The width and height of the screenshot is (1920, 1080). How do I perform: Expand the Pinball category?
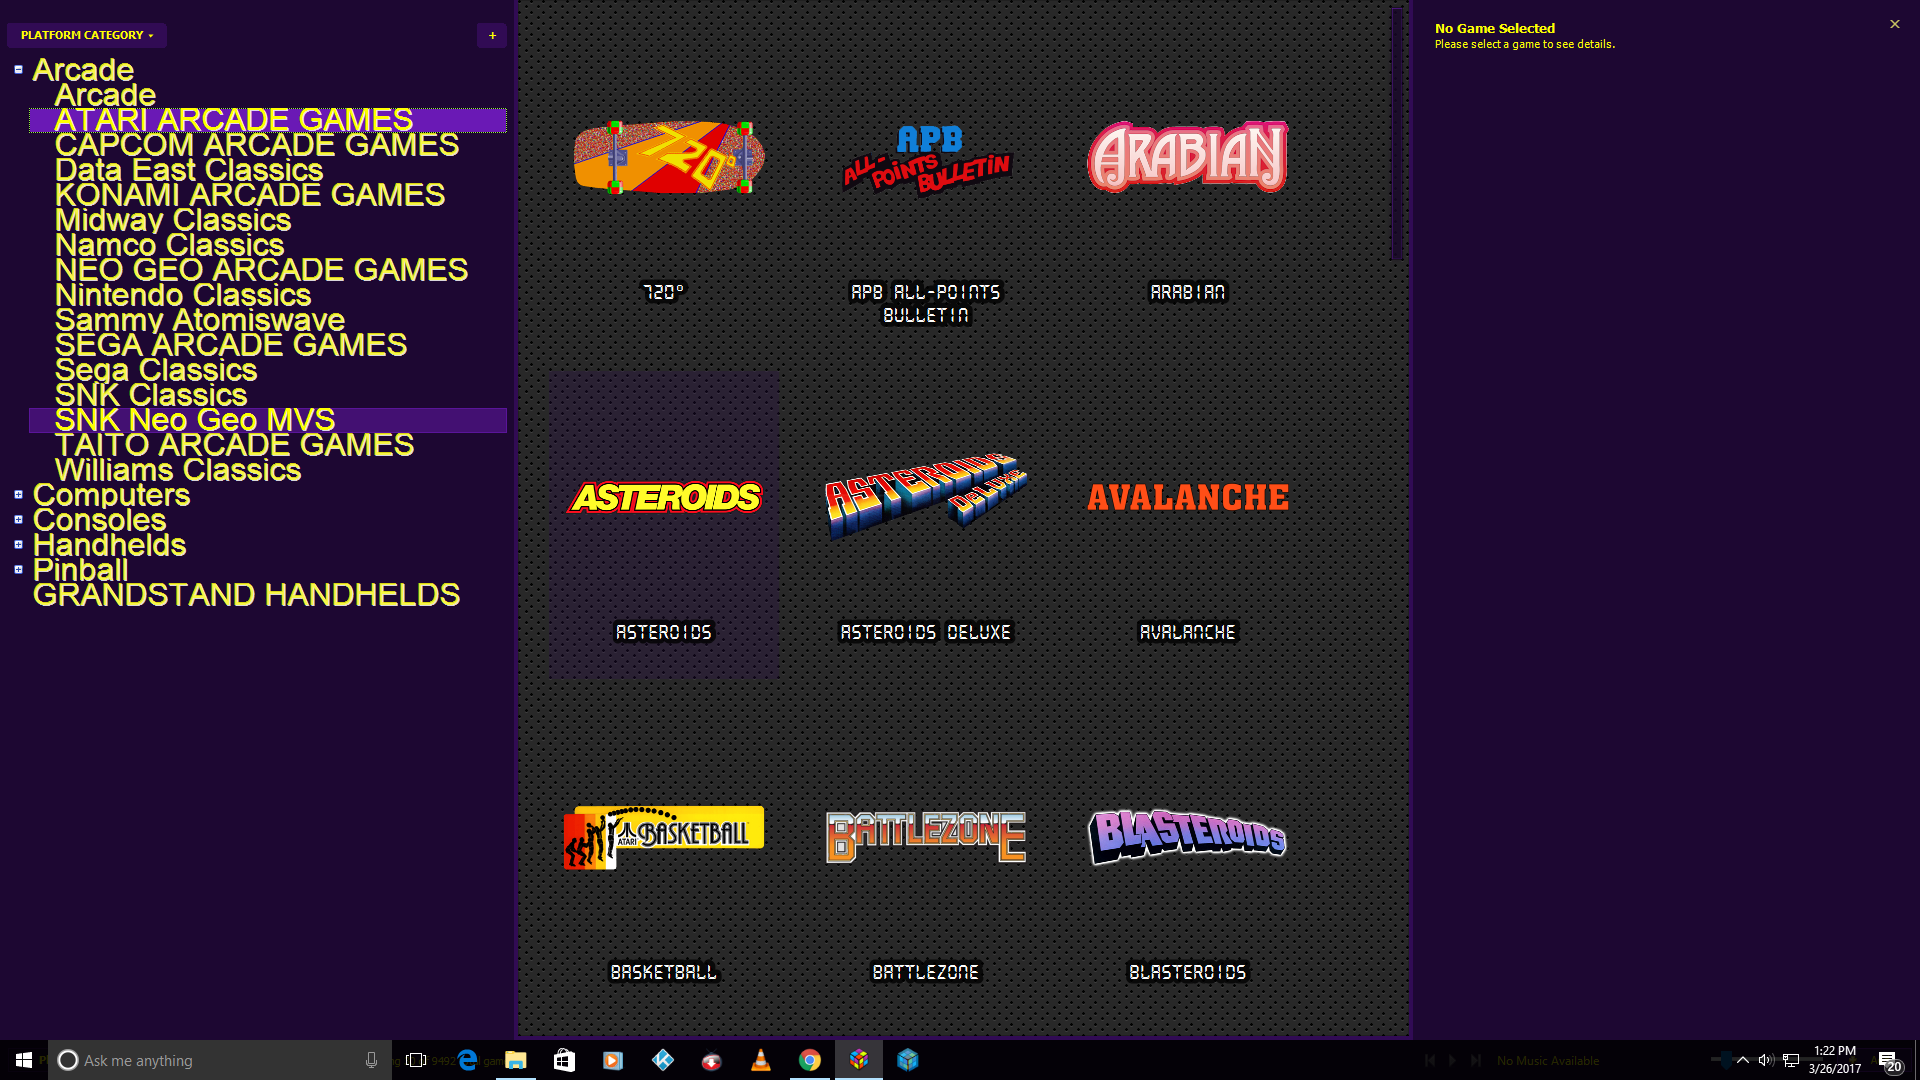[x=18, y=570]
